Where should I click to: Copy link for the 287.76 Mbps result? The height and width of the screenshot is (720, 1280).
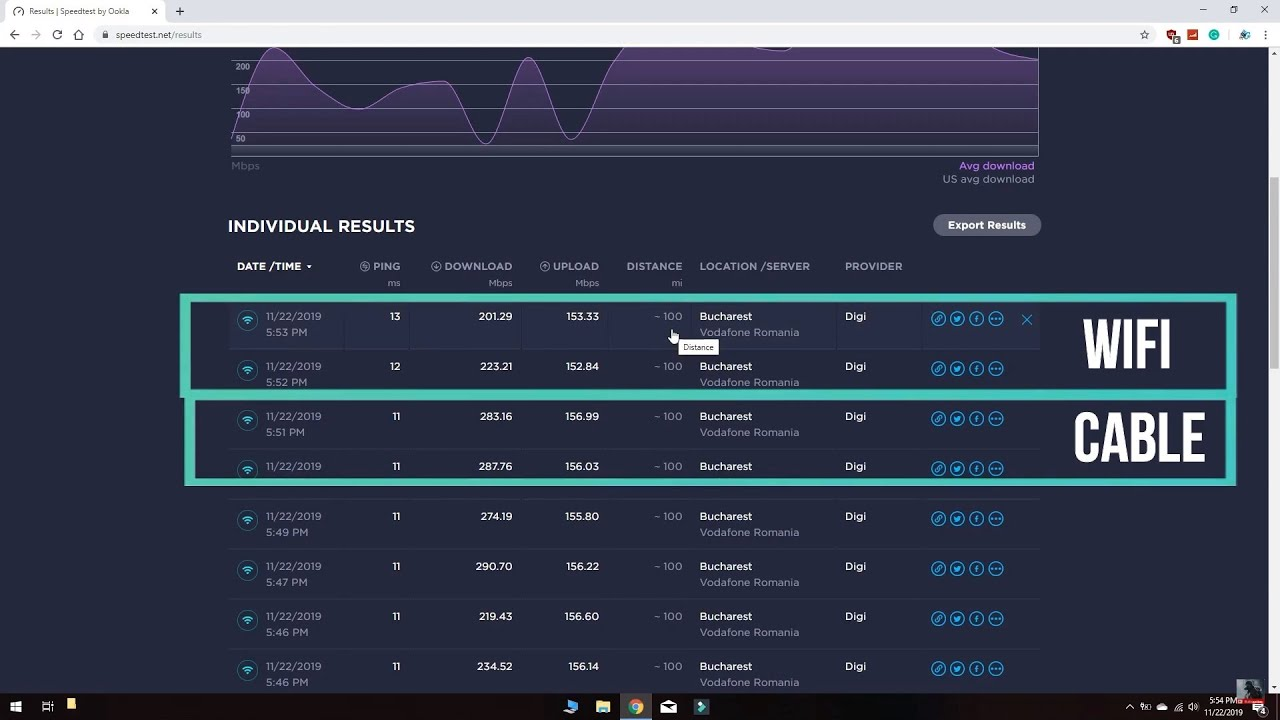(x=938, y=469)
